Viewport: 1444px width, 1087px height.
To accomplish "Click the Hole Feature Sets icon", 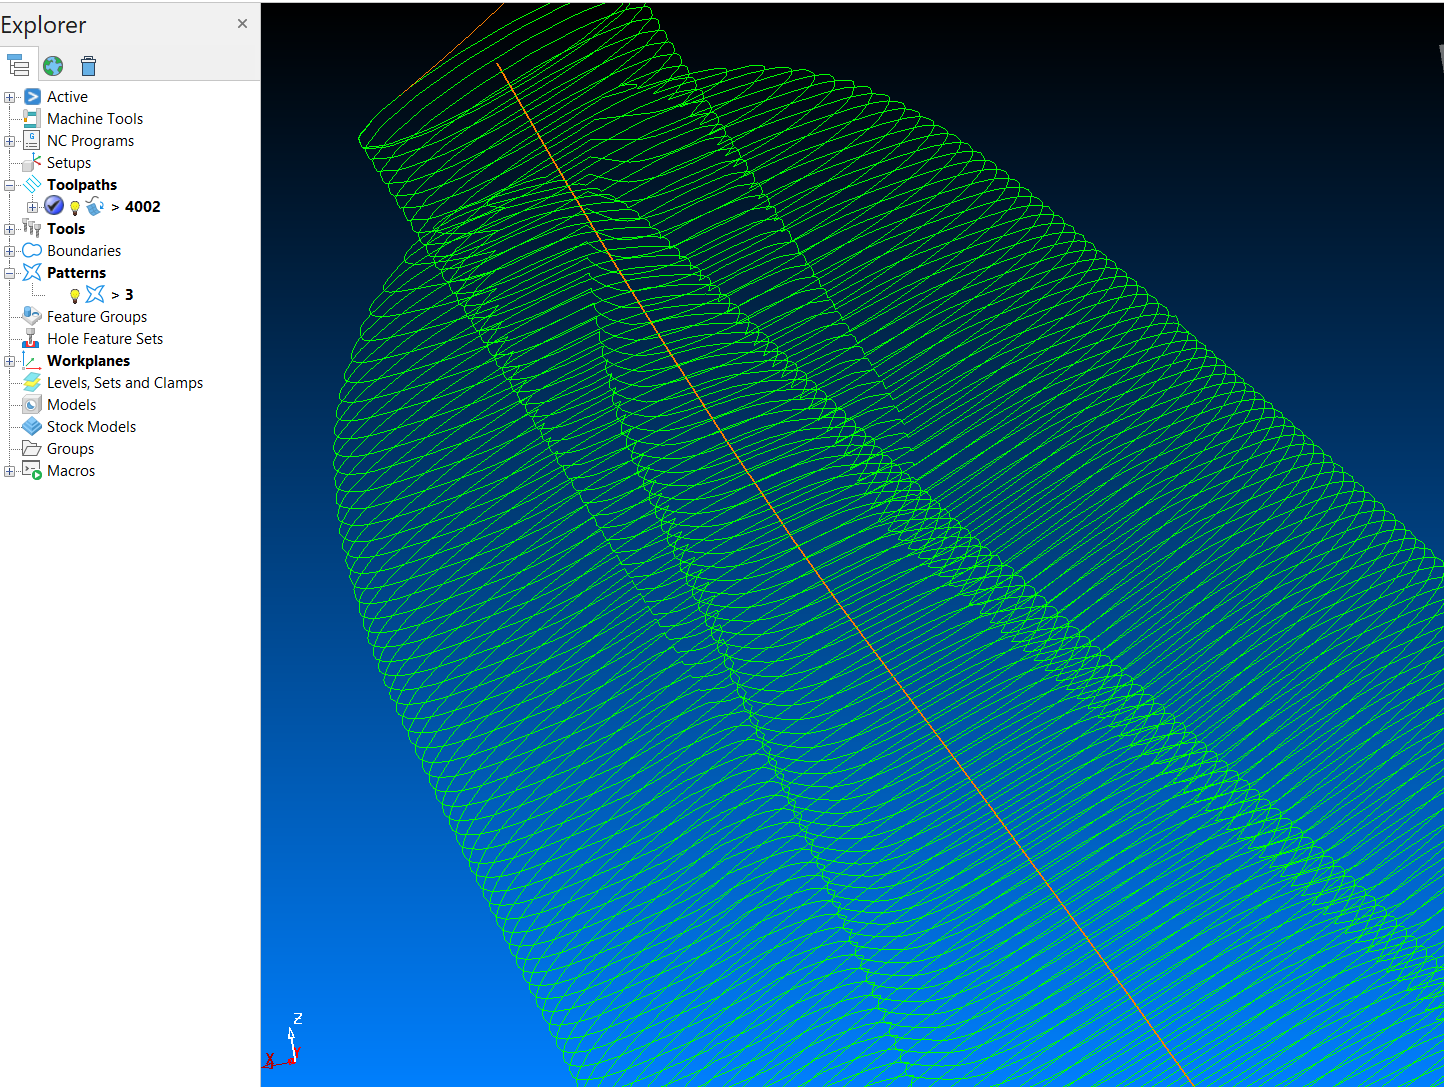I will (x=29, y=338).
